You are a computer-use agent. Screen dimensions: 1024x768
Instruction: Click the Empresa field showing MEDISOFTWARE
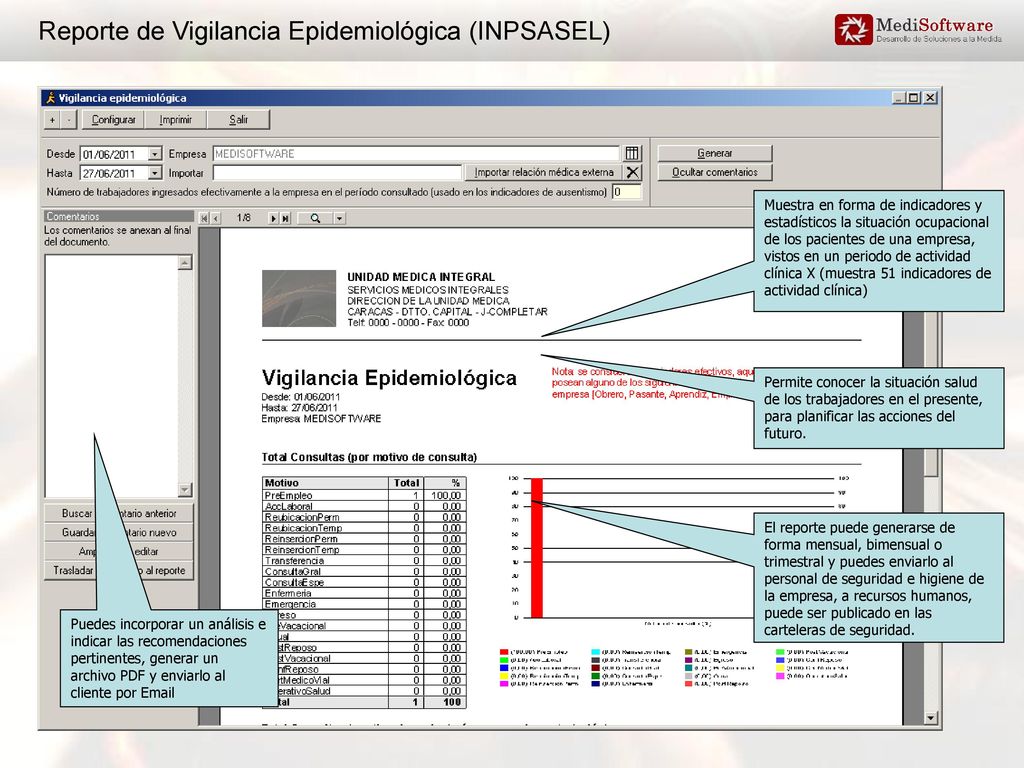point(416,153)
